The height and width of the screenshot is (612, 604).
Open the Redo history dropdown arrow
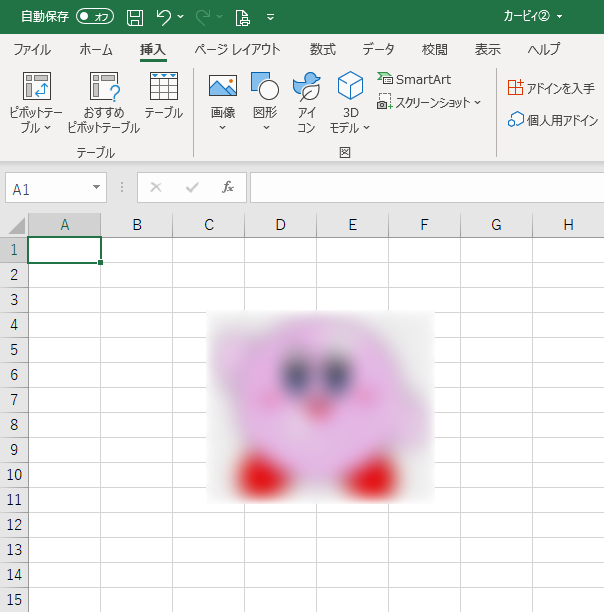(x=220, y=17)
